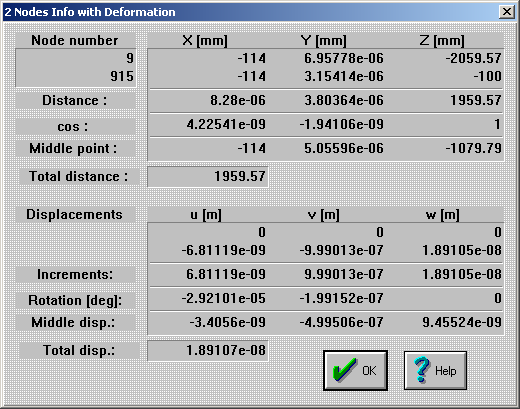
Task: Click the Rotation X value -2.92101e-05
Action: tap(224, 298)
